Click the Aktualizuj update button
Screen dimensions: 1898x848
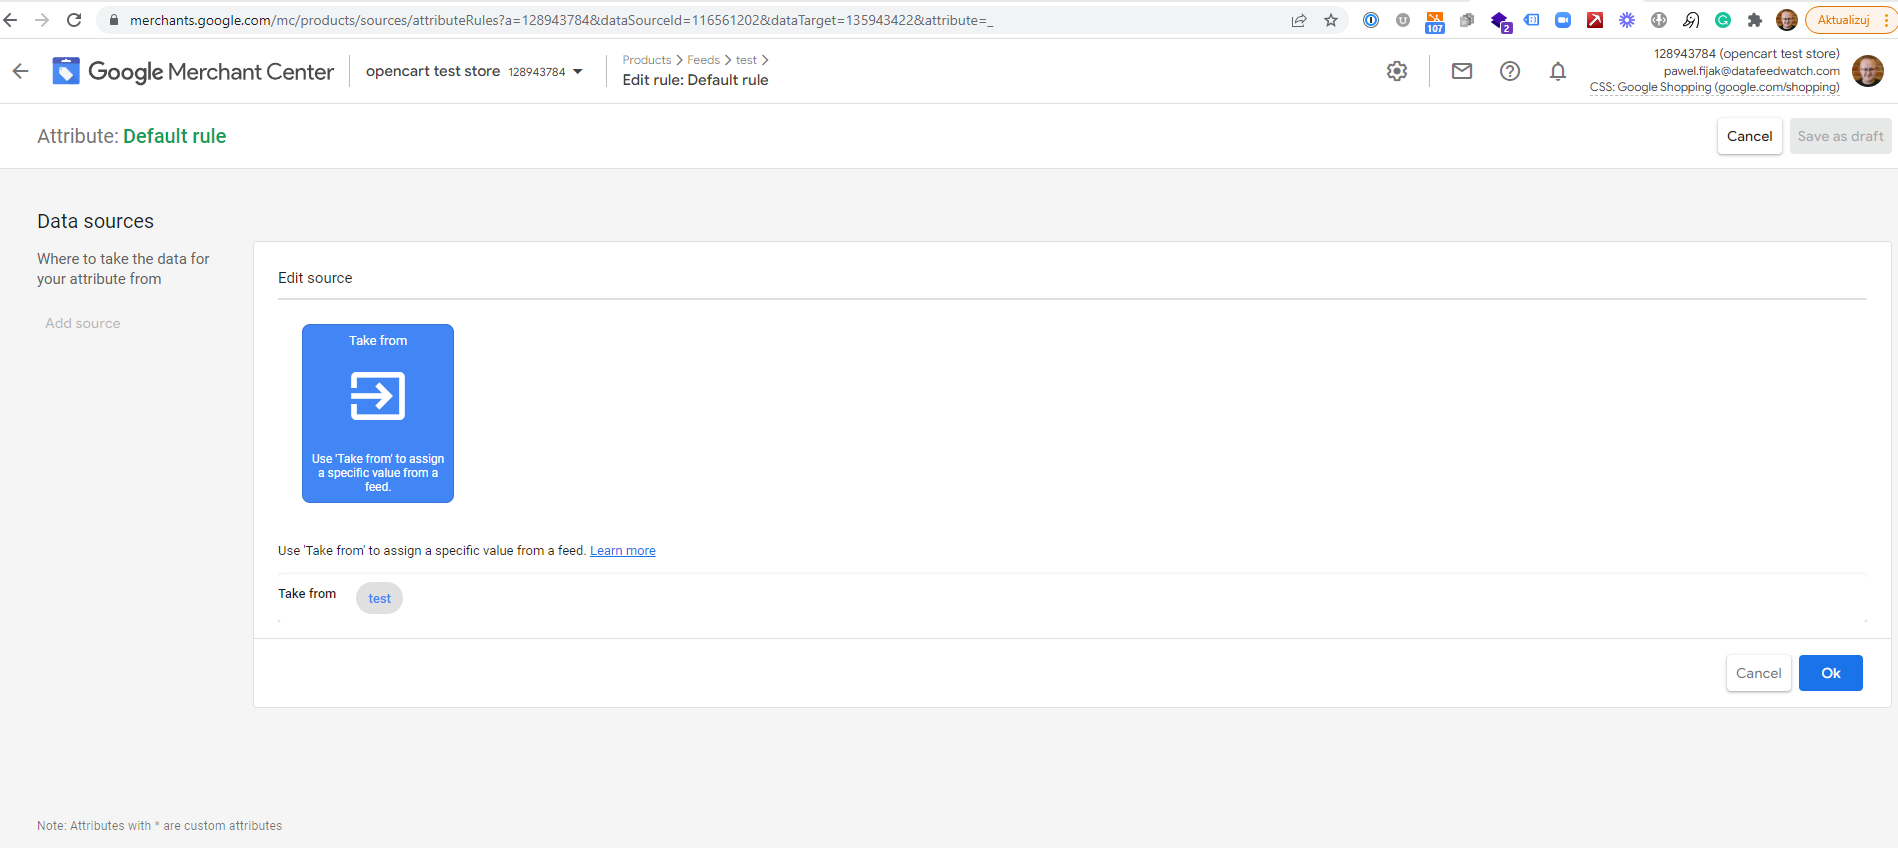tap(1843, 20)
